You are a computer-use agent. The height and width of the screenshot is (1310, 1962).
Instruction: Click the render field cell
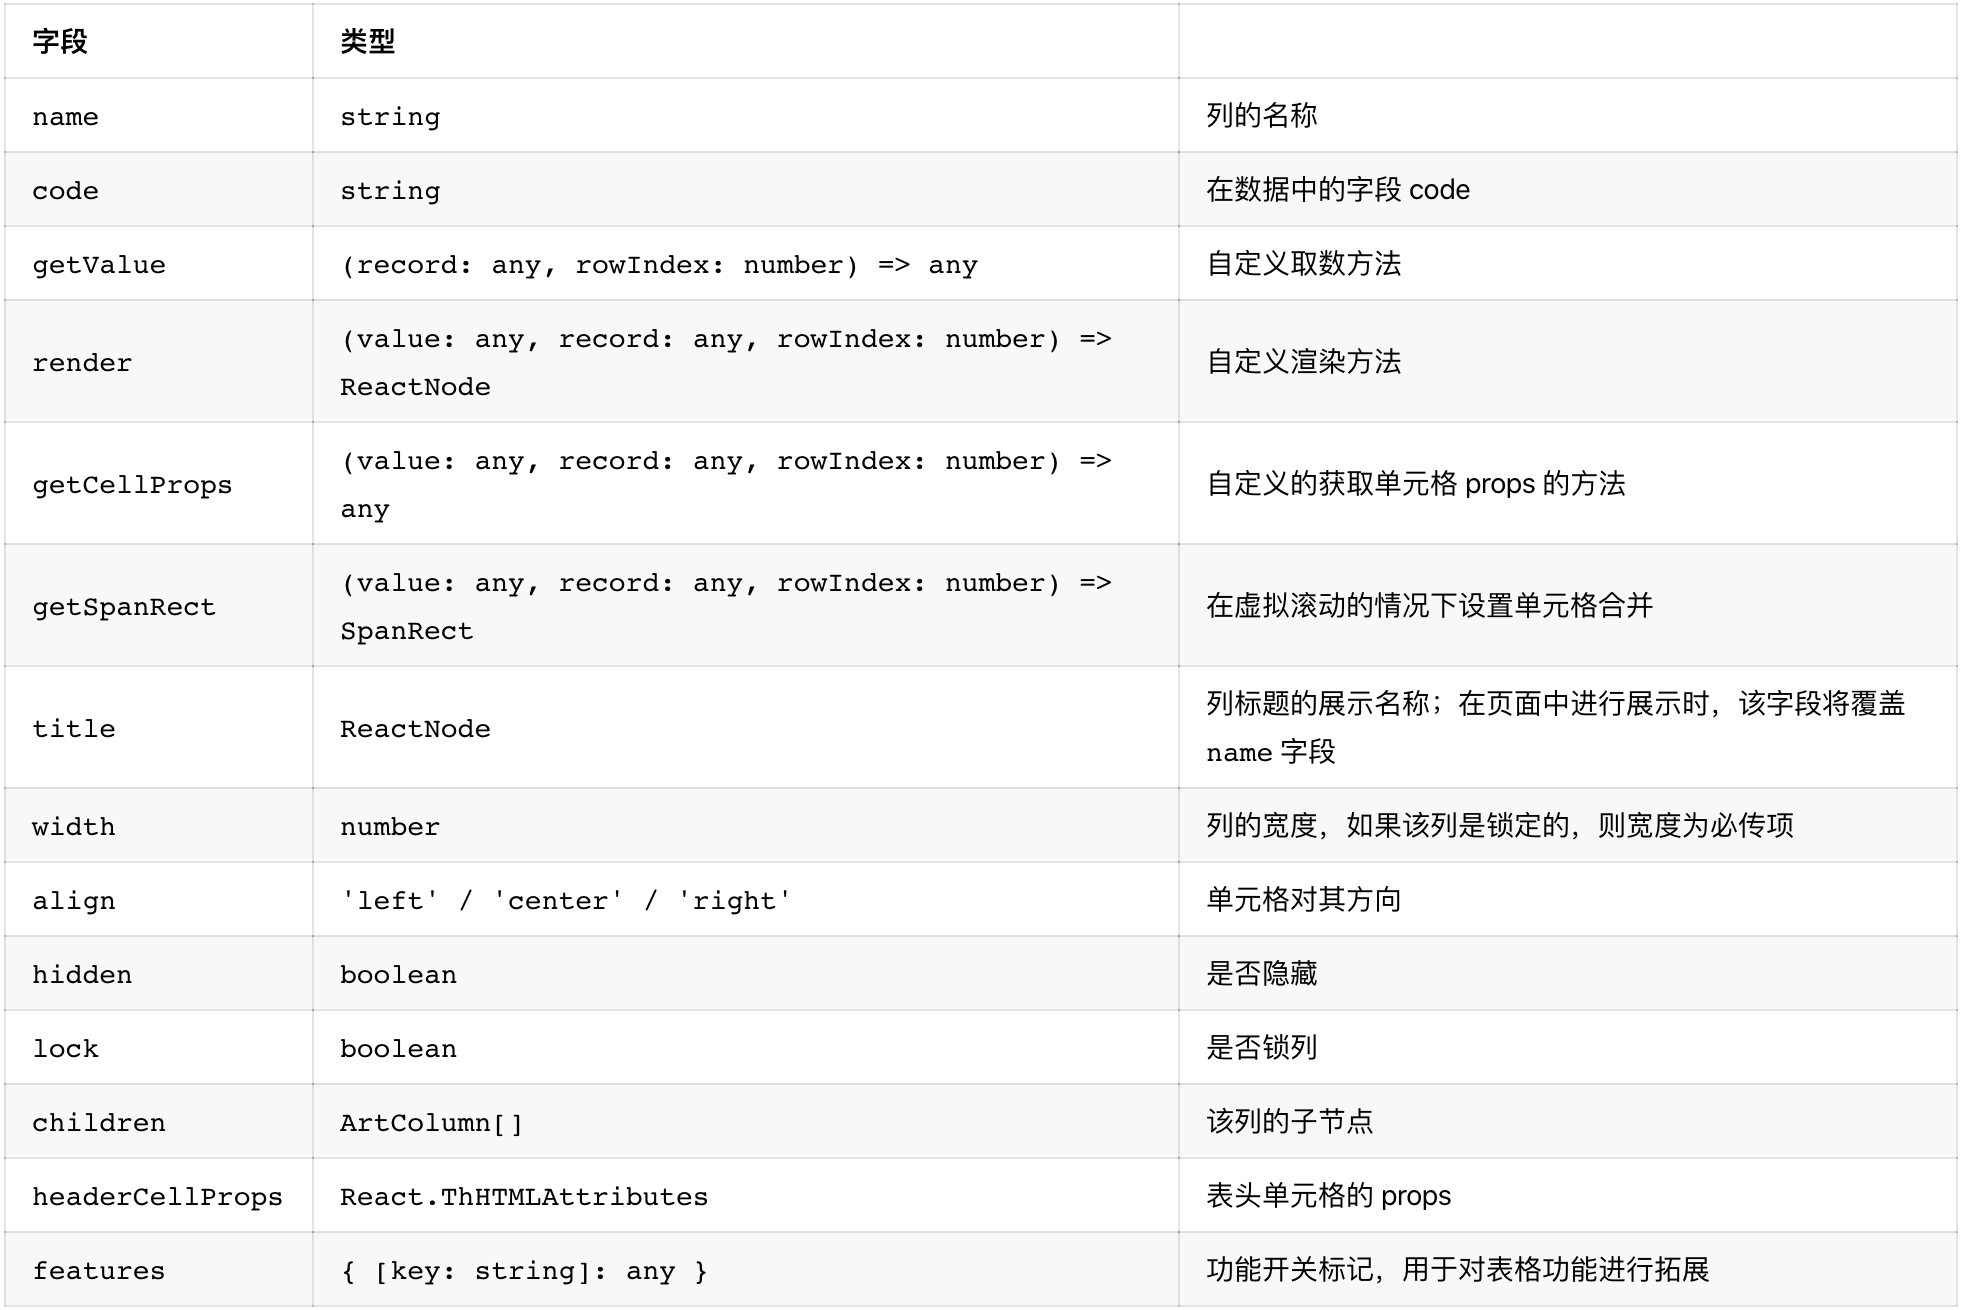click(84, 362)
